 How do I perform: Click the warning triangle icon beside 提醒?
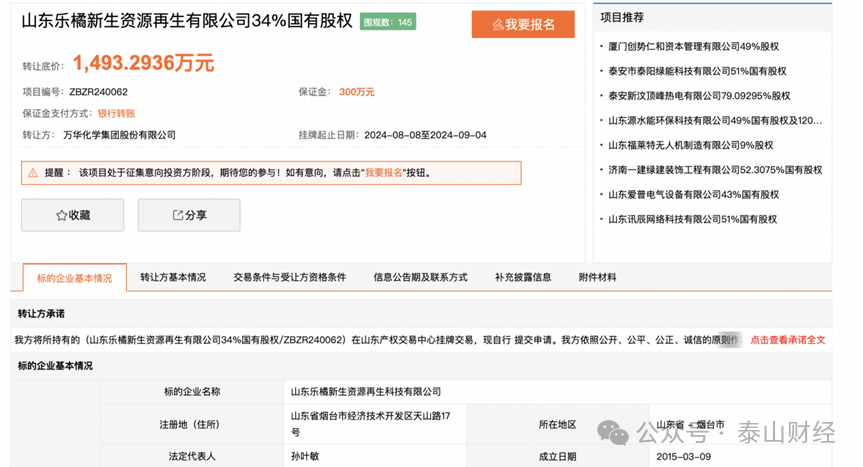33,173
